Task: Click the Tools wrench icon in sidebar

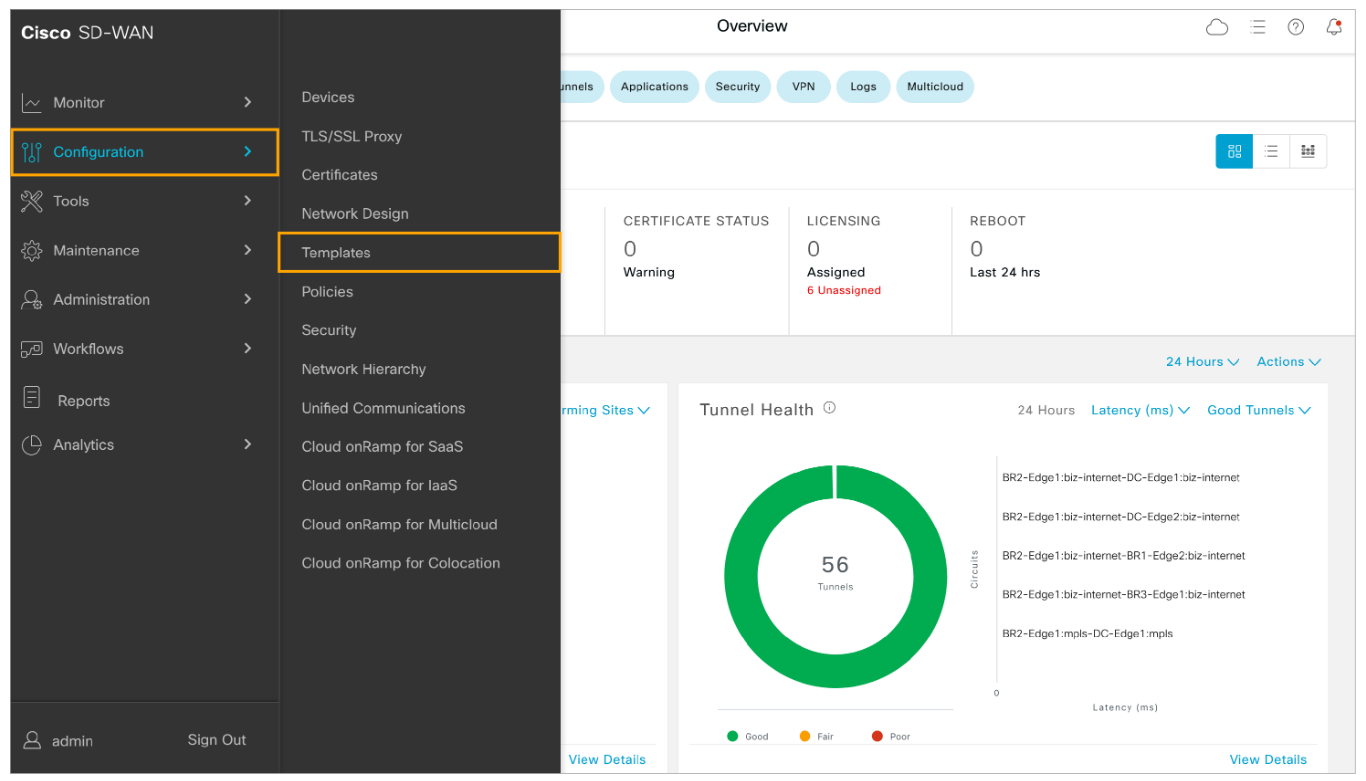Action: click(x=32, y=201)
